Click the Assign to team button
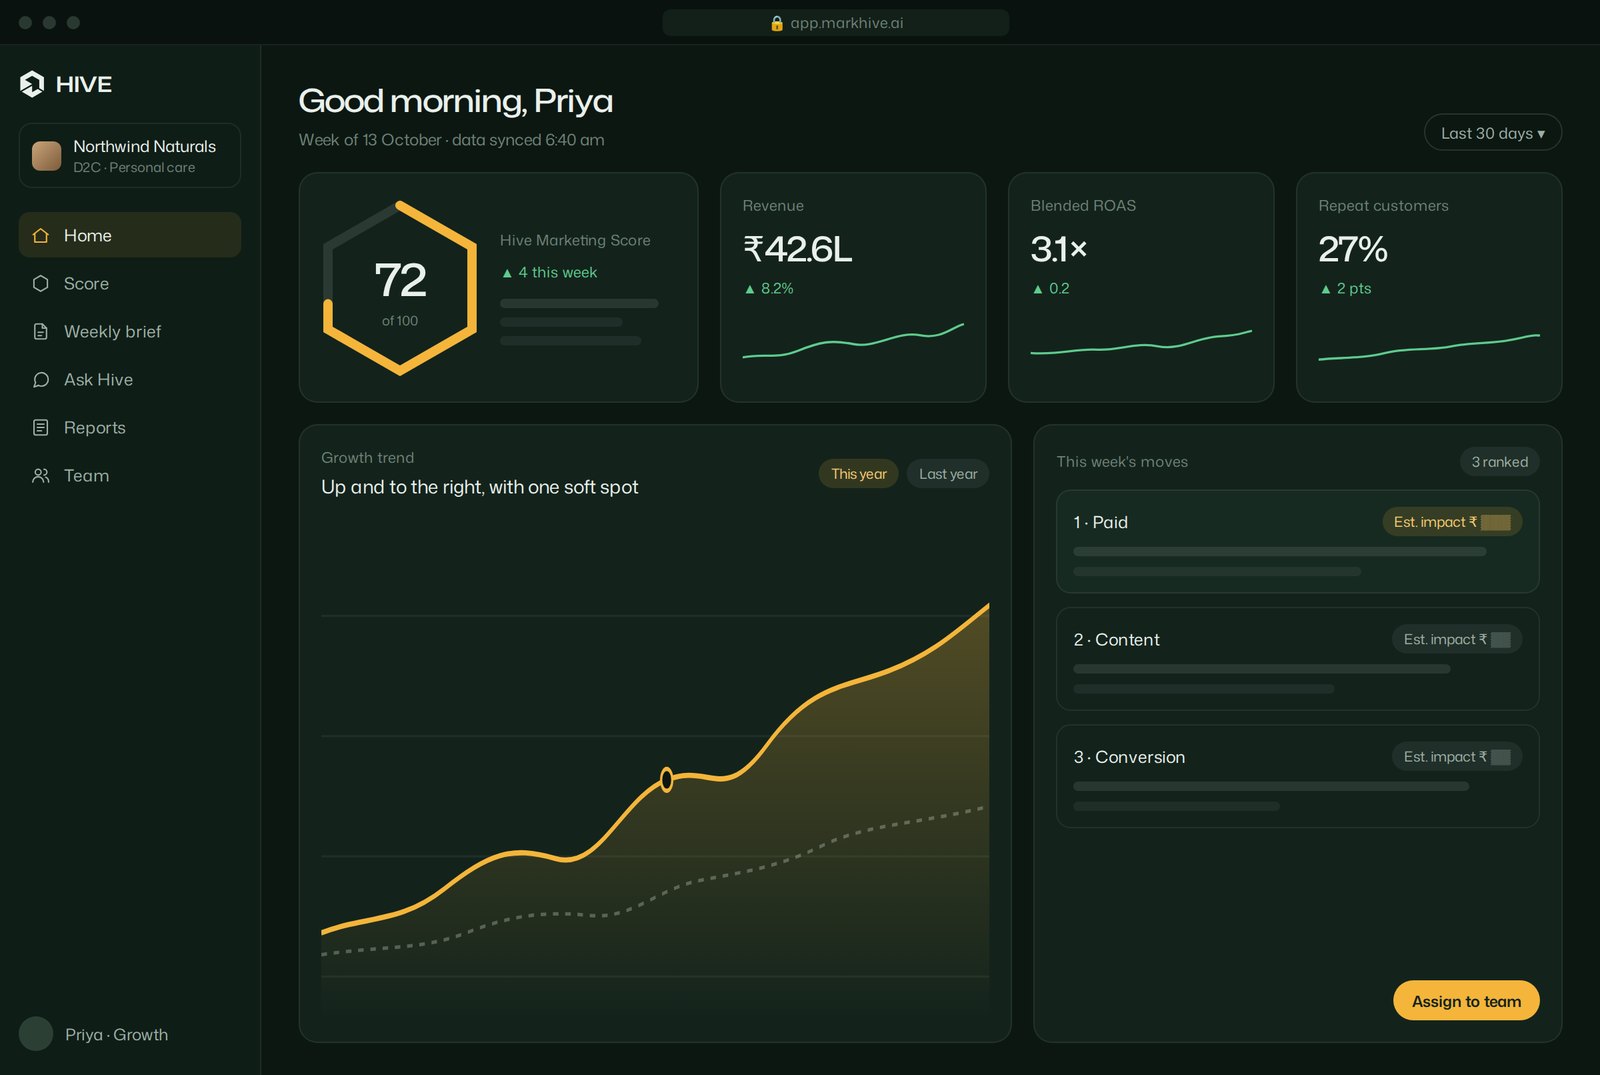The image size is (1600, 1075). (1466, 1001)
